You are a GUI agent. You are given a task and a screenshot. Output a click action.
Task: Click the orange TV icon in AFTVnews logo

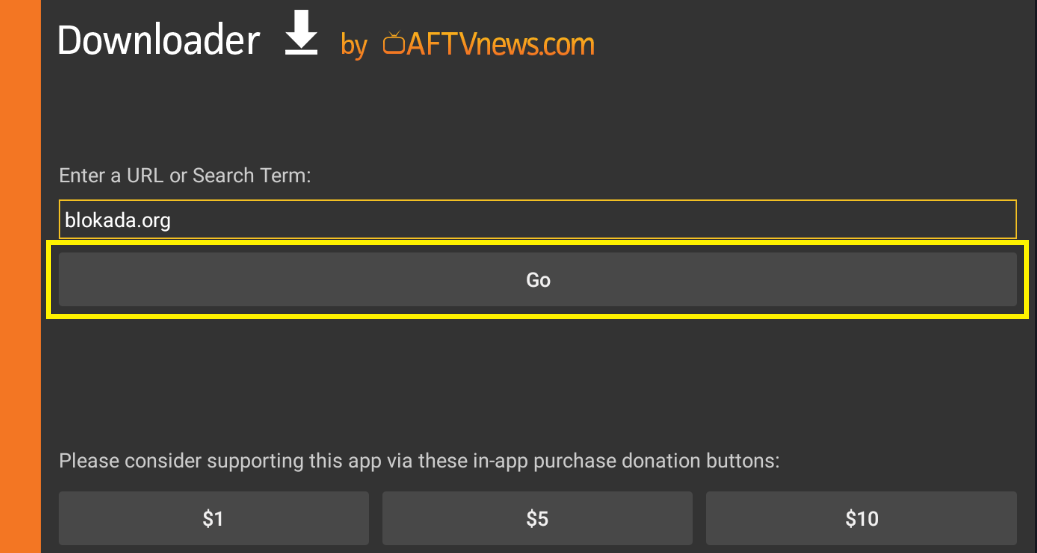394,43
